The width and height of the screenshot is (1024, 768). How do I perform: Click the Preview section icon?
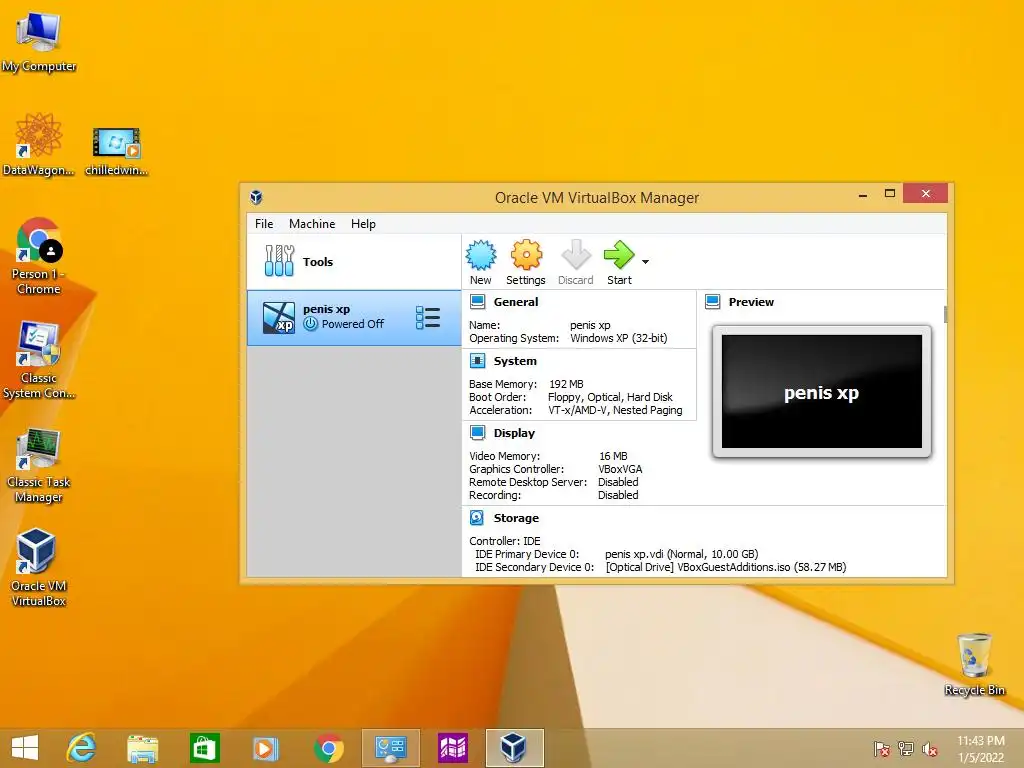point(712,302)
